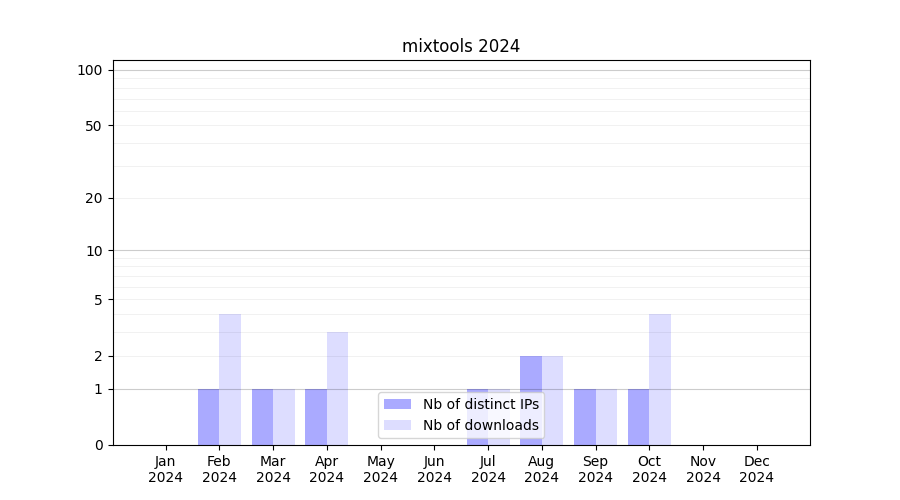This screenshot has height=500, width=900.
Task: Click the Oct 2024 downloads bar
Action: [x=660, y=380]
